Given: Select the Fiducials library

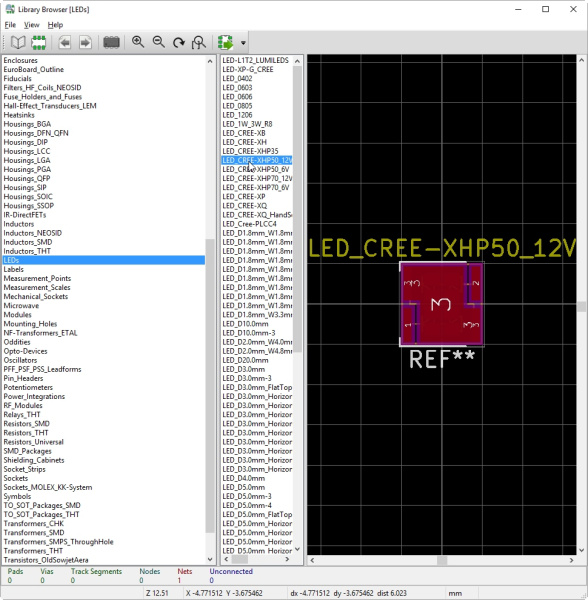Looking at the screenshot, I should pyautogui.click(x=18, y=78).
